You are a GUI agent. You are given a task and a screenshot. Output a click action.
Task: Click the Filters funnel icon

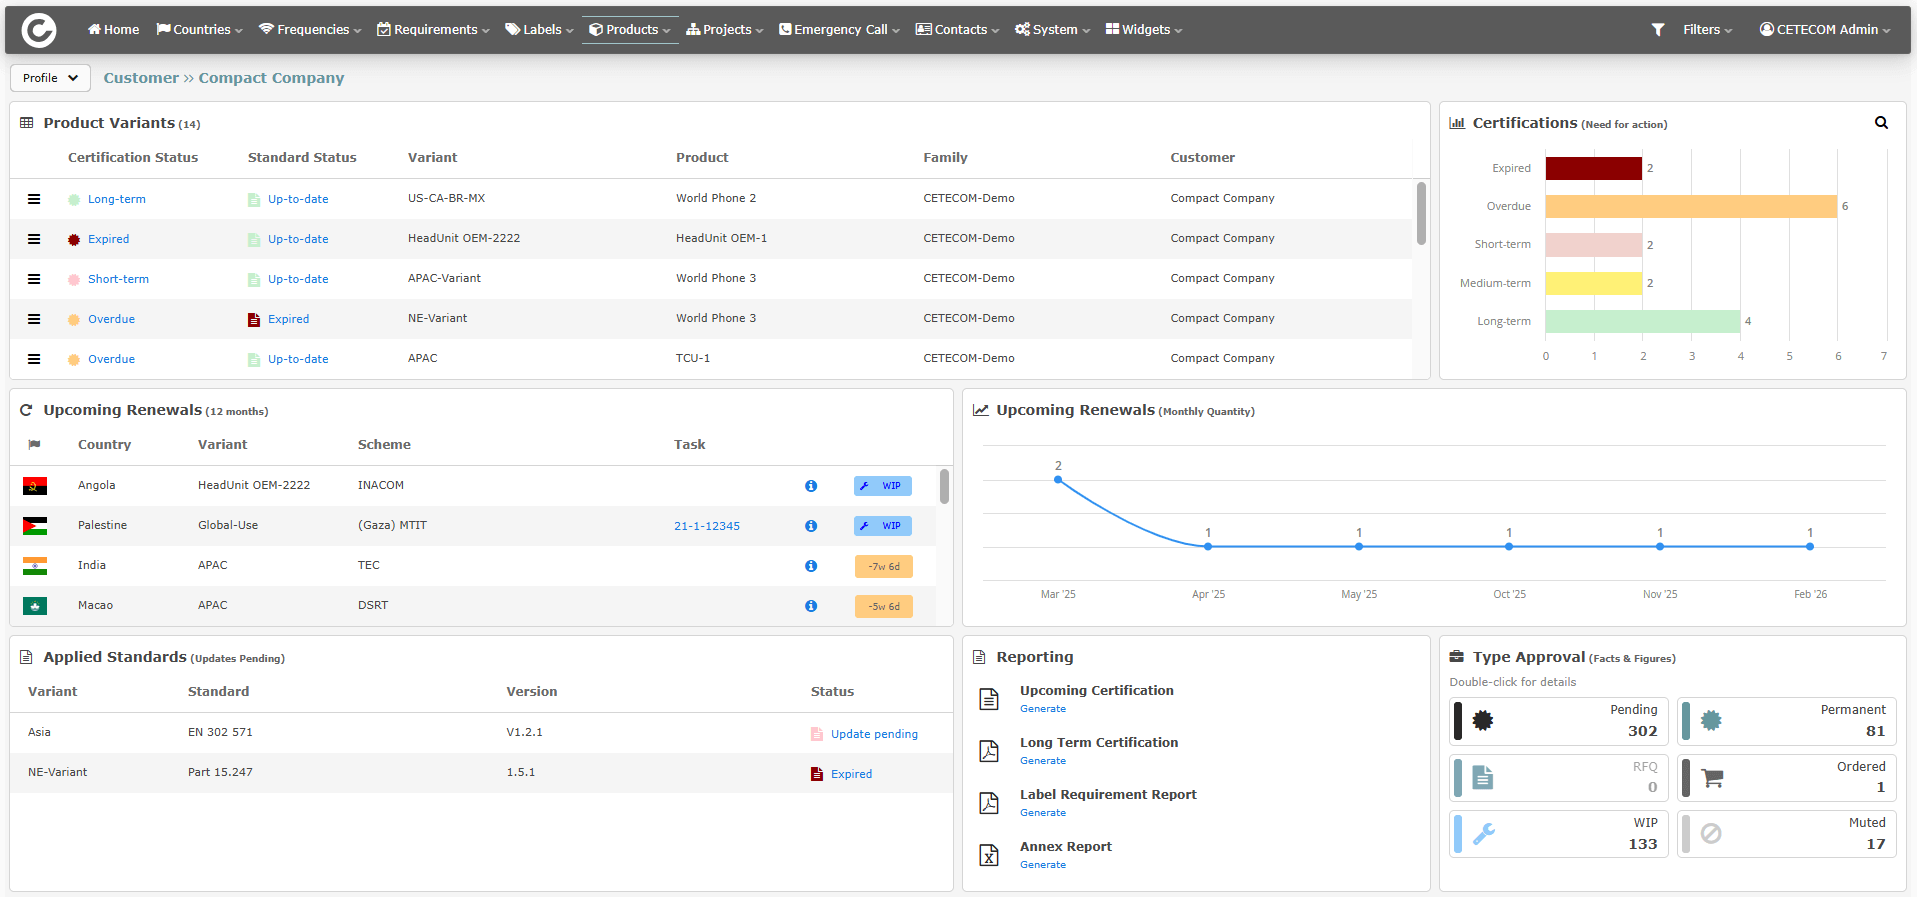click(x=1658, y=30)
